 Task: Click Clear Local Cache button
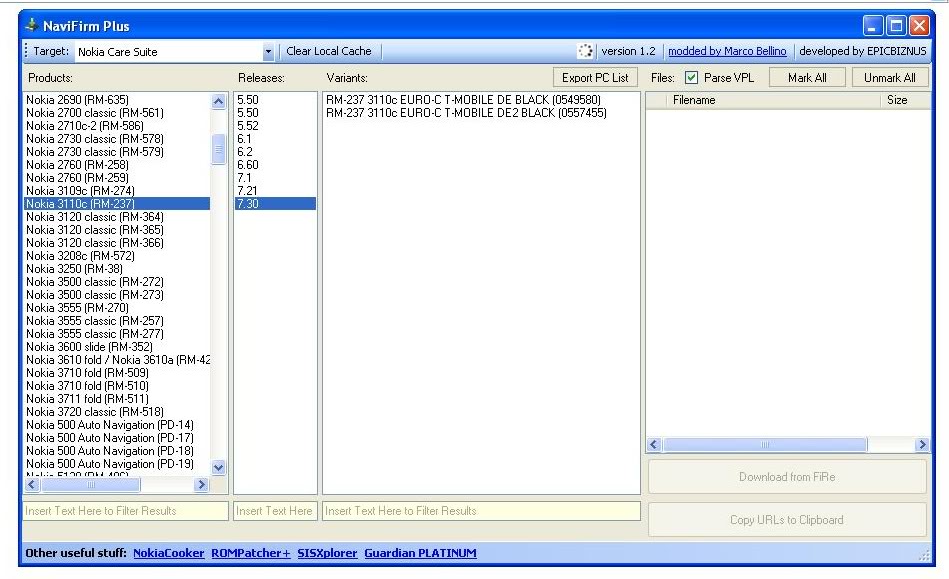[329, 51]
